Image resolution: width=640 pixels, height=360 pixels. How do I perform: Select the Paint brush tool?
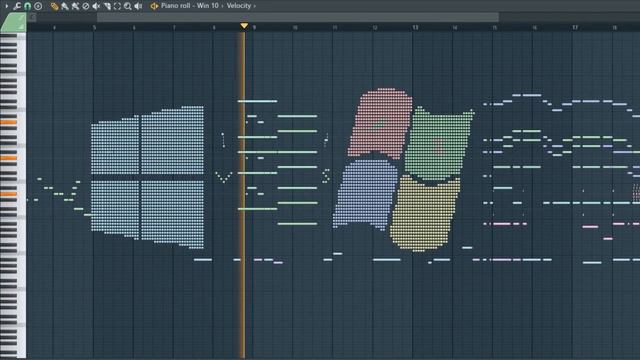point(65,6)
